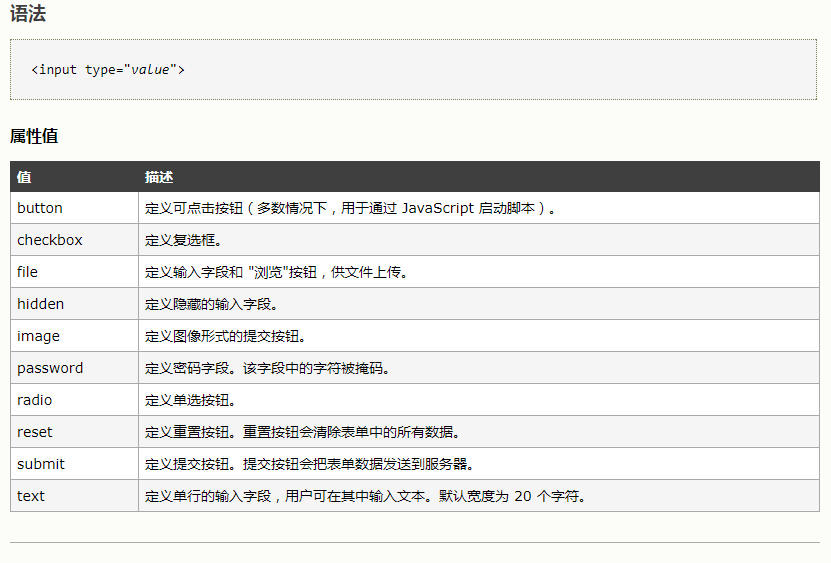Click description 定义重置按钮 for reset
The image size is (831, 563).
coord(302,432)
